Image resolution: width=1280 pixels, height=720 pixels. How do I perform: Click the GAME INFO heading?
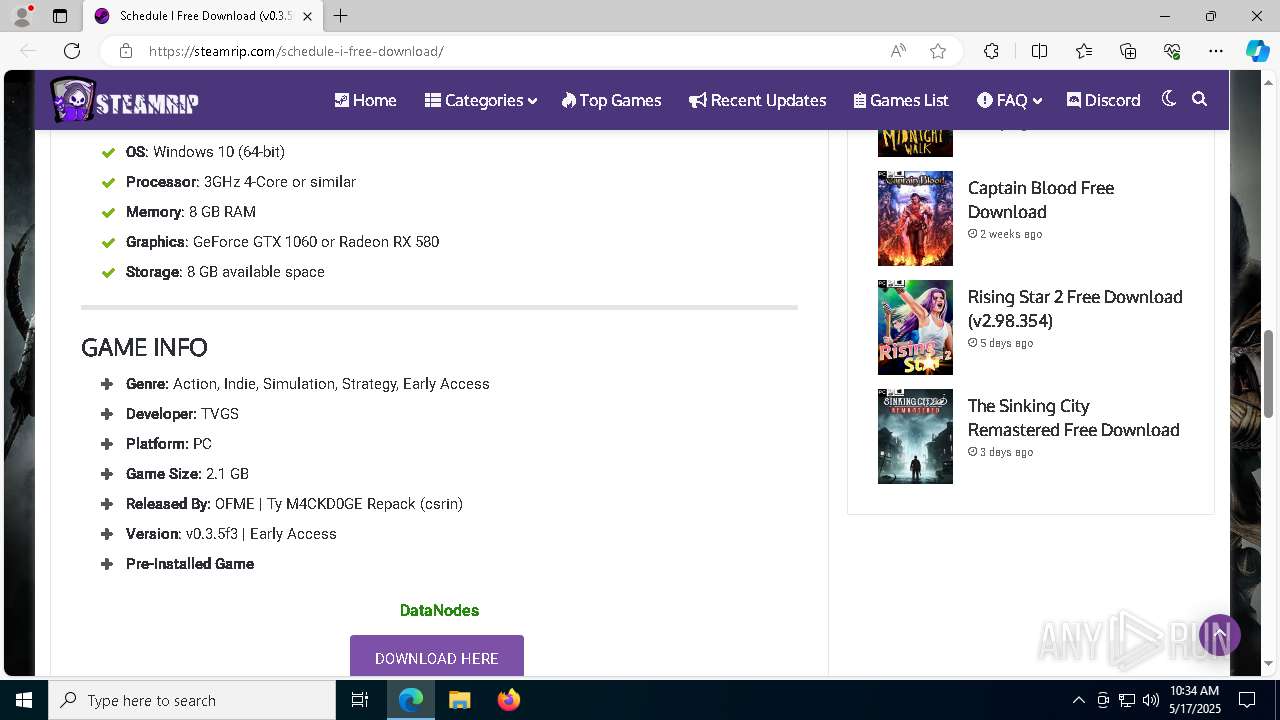click(144, 347)
